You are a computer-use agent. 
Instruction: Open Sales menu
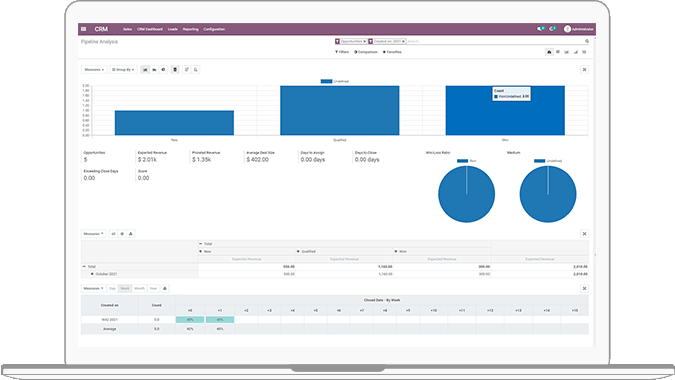coord(127,29)
